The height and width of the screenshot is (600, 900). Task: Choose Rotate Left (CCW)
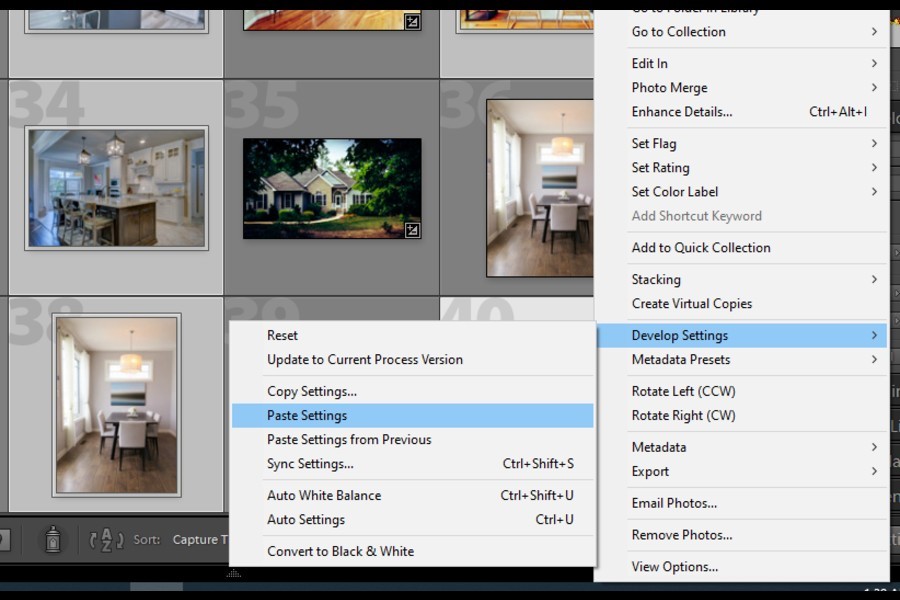click(683, 392)
